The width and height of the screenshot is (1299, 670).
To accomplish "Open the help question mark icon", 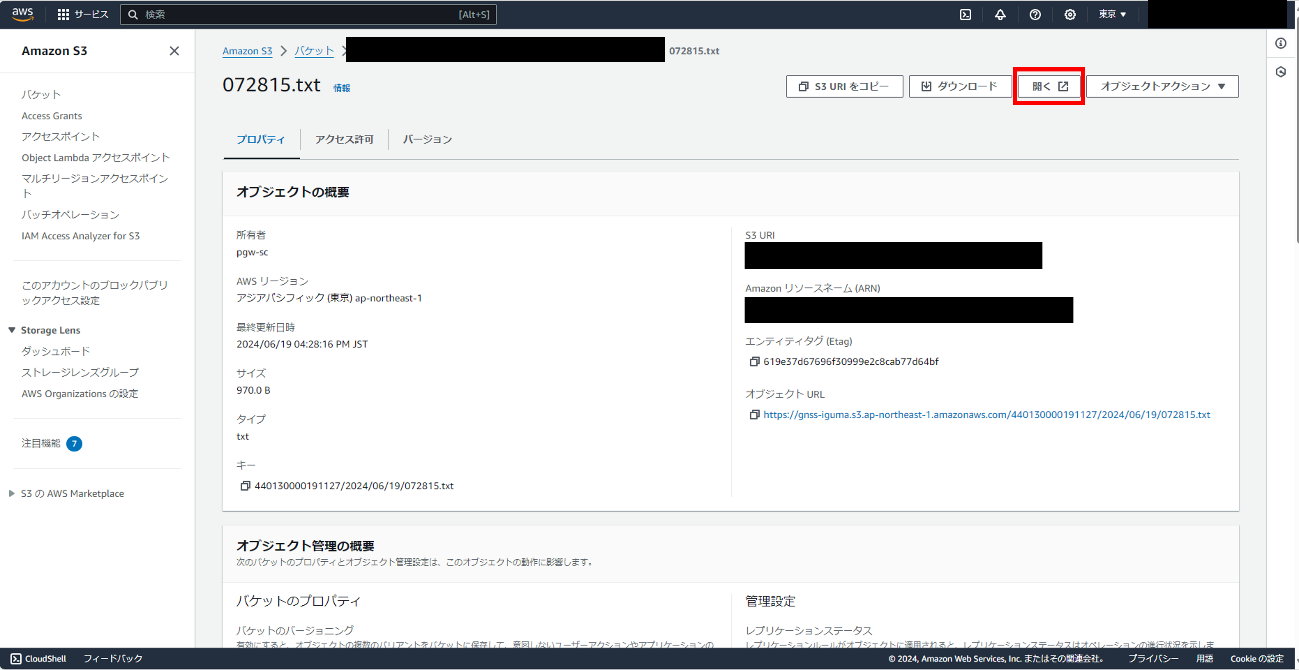I will coord(1035,15).
